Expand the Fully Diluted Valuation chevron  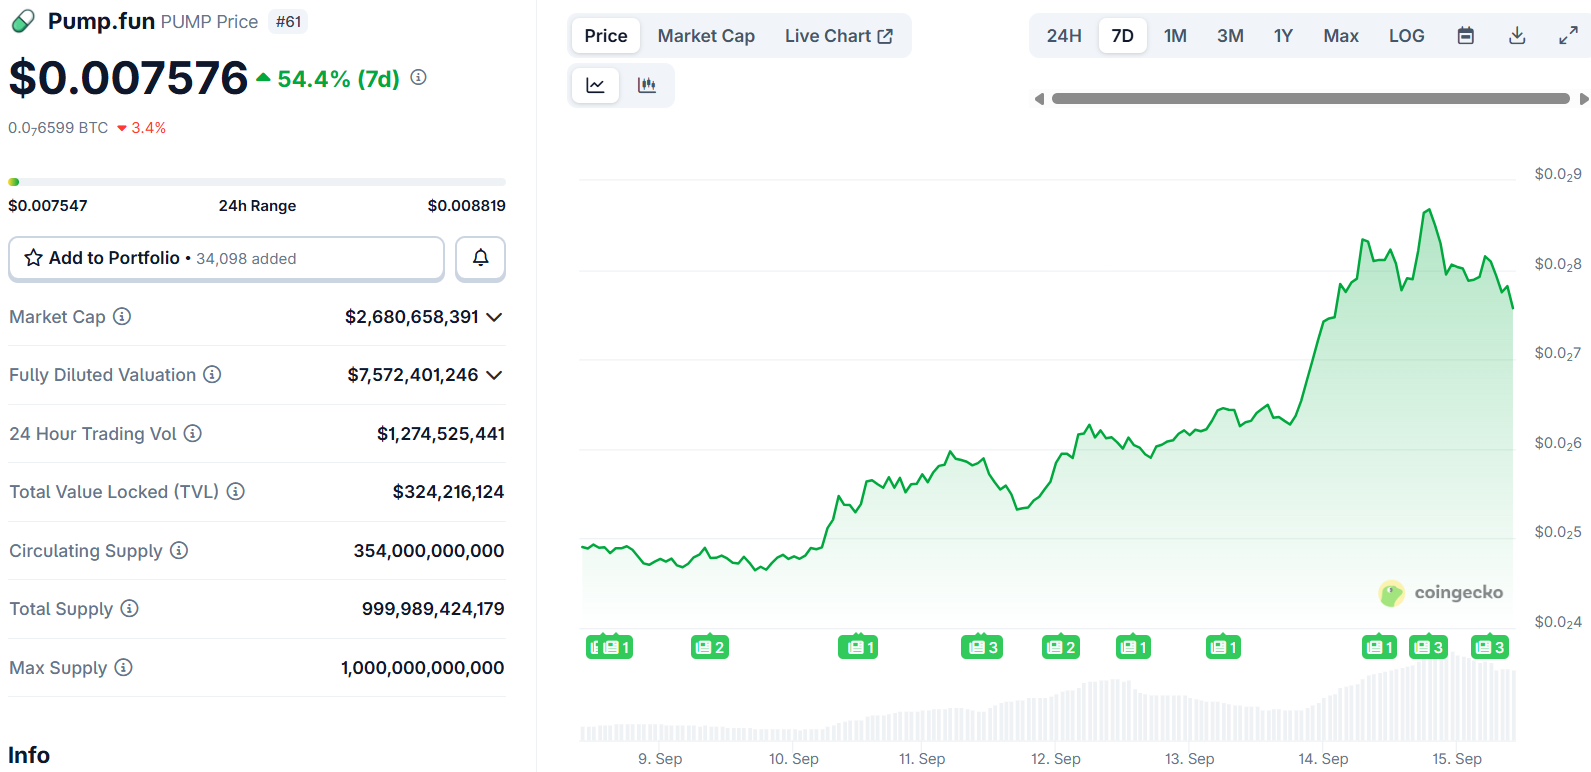coord(494,375)
